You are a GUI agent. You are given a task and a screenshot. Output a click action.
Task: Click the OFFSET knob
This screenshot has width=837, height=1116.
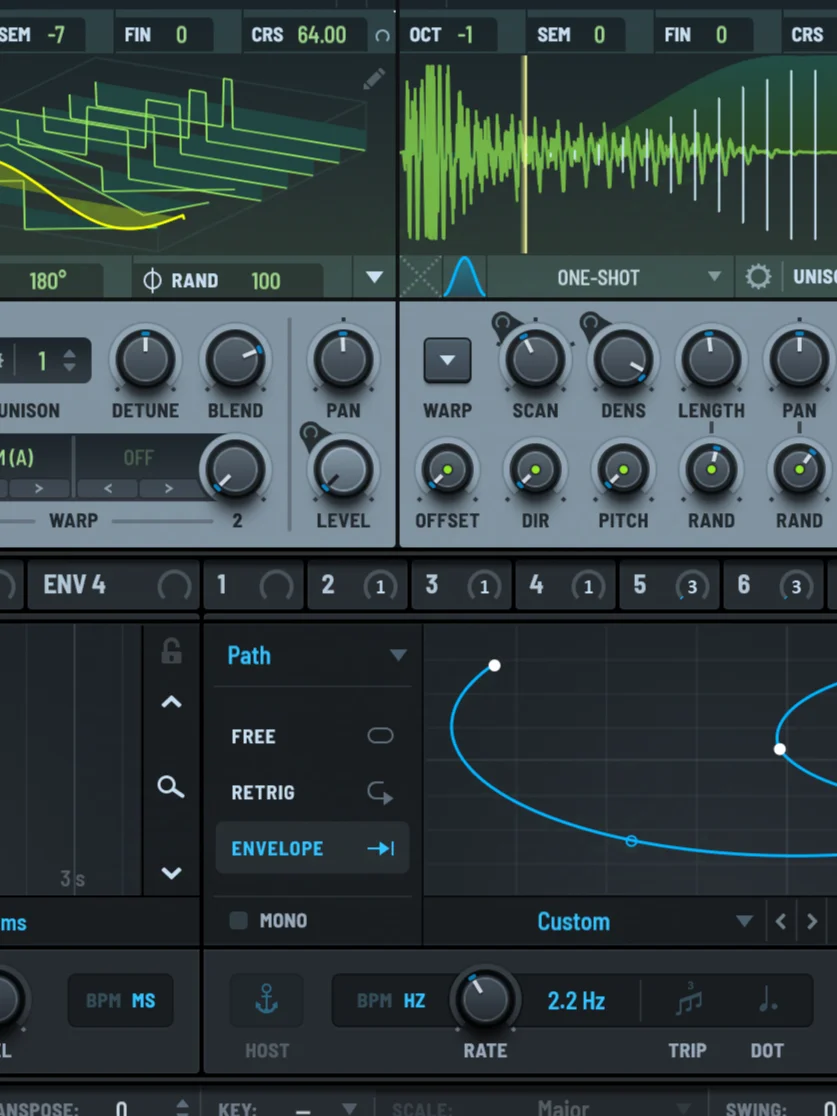point(447,470)
